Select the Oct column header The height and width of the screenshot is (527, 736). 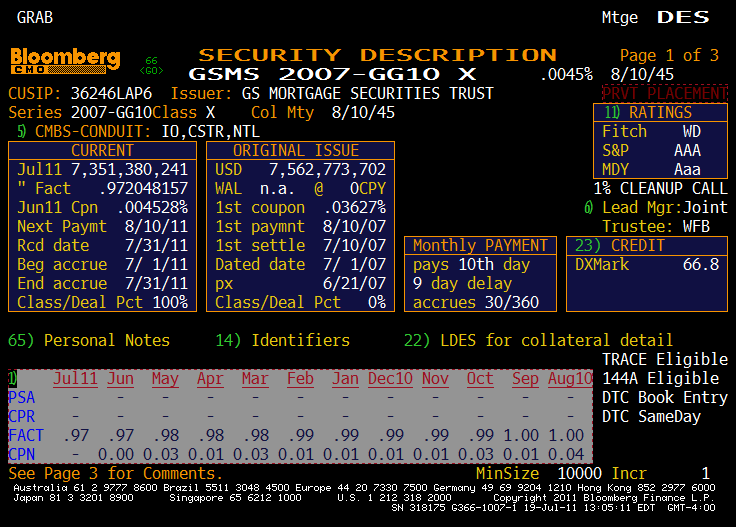480,379
